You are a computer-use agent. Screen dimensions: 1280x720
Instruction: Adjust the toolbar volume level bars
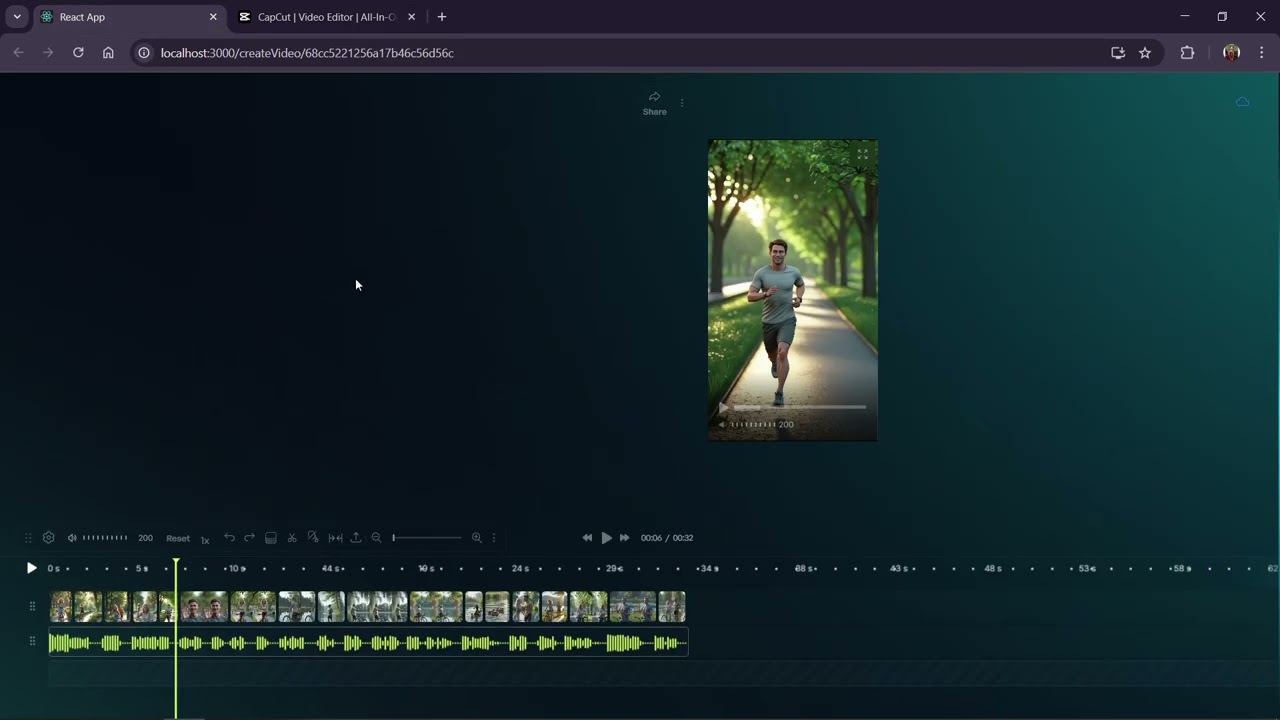tap(105, 538)
